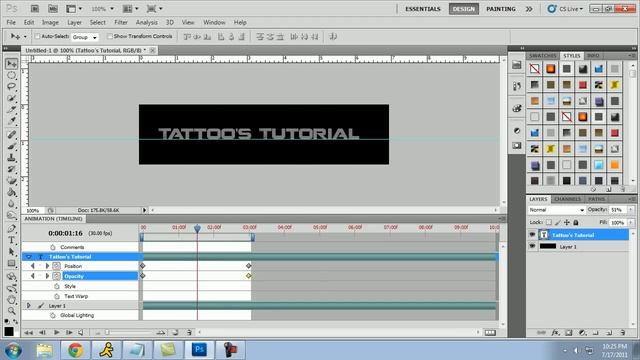Screen dimensions: 640x360
Task: Show more workspaces with double arrow
Action: (x=529, y=9)
